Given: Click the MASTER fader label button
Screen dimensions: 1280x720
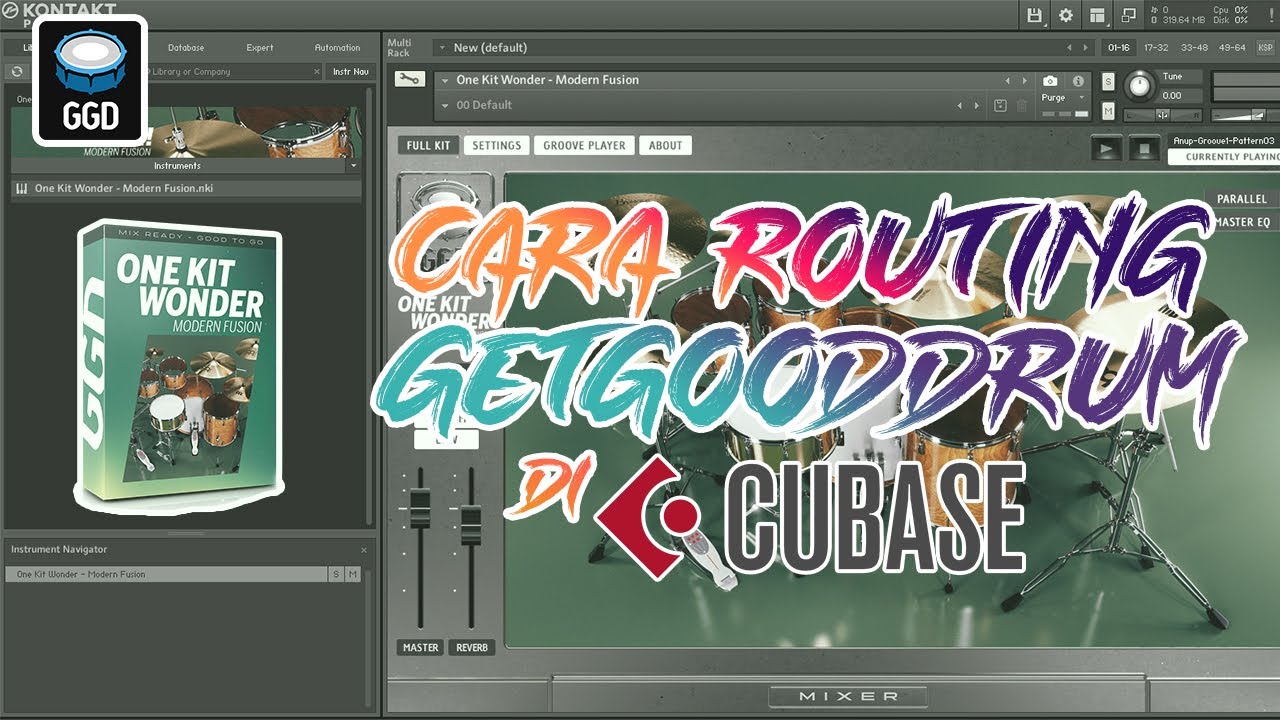Looking at the screenshot, I should pos(420,647).
